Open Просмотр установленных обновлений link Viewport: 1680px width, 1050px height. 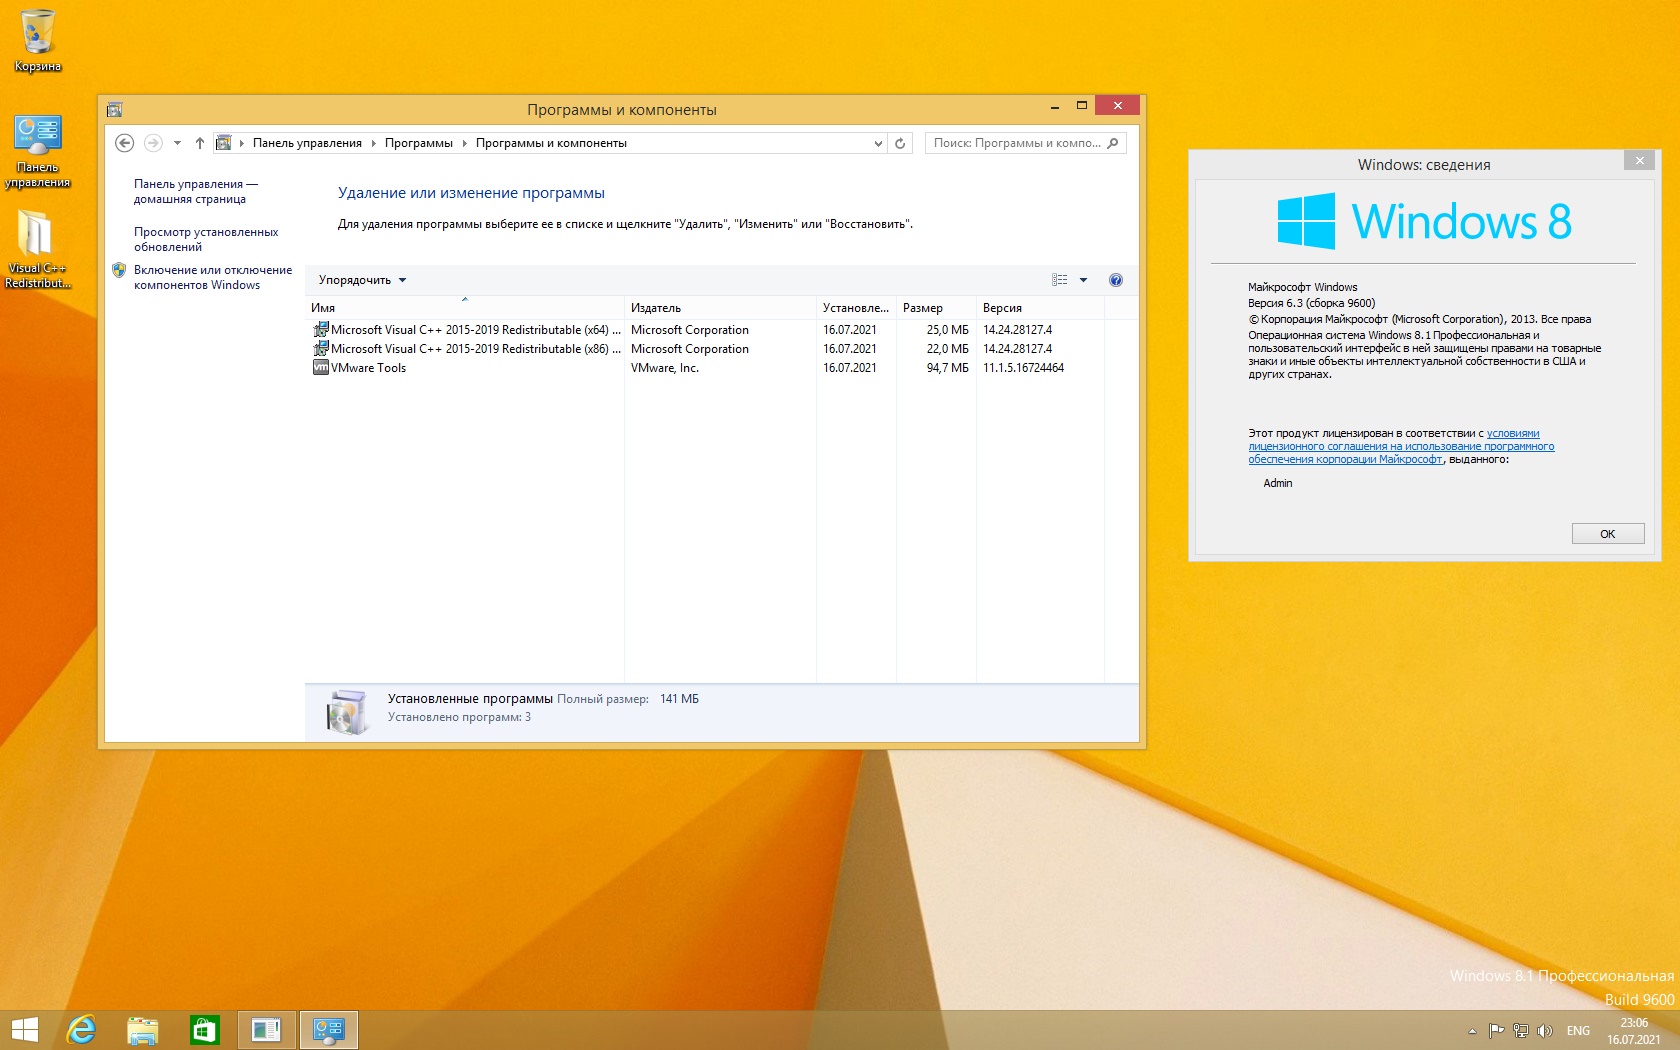(x=206, y=239)
